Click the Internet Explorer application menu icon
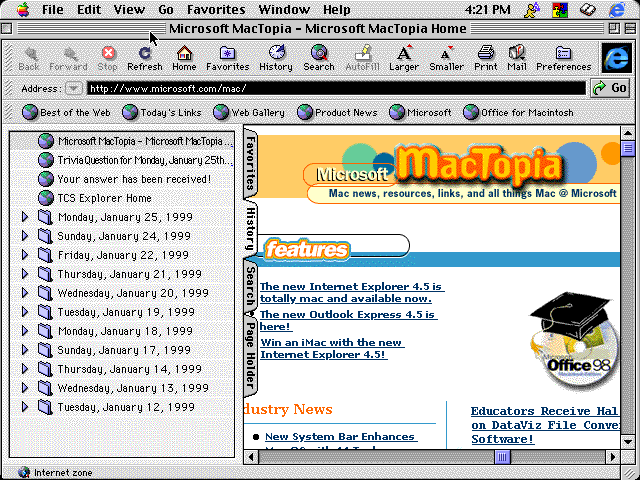 (x=617, y=9)
